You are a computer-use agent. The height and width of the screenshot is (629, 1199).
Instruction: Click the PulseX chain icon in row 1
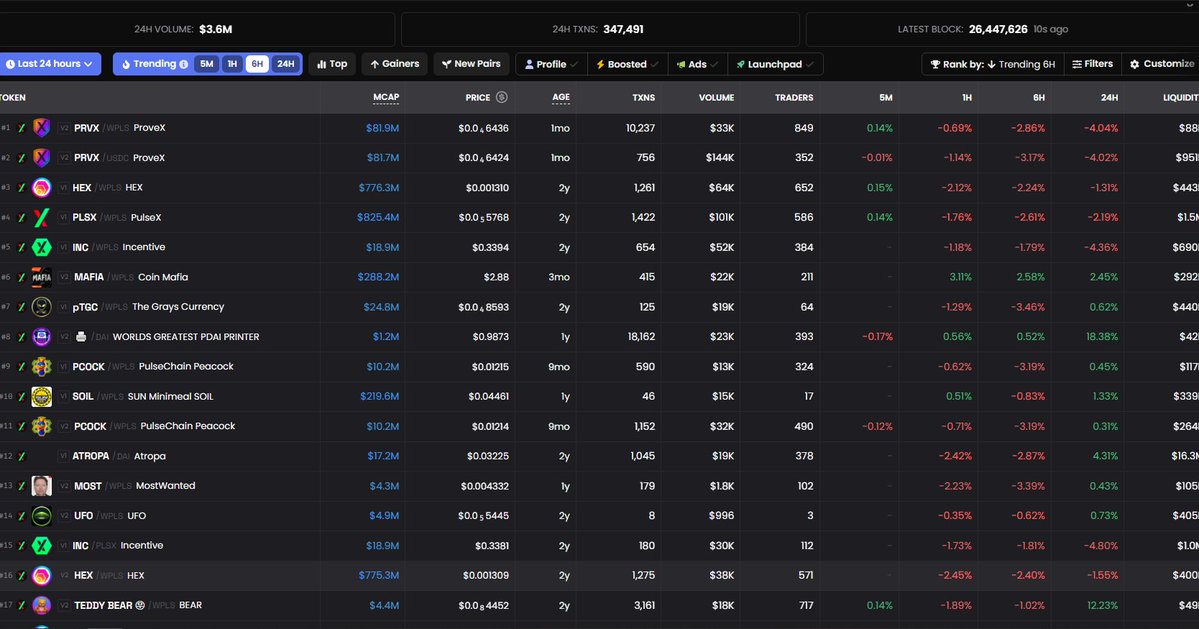tap(21, 128)
